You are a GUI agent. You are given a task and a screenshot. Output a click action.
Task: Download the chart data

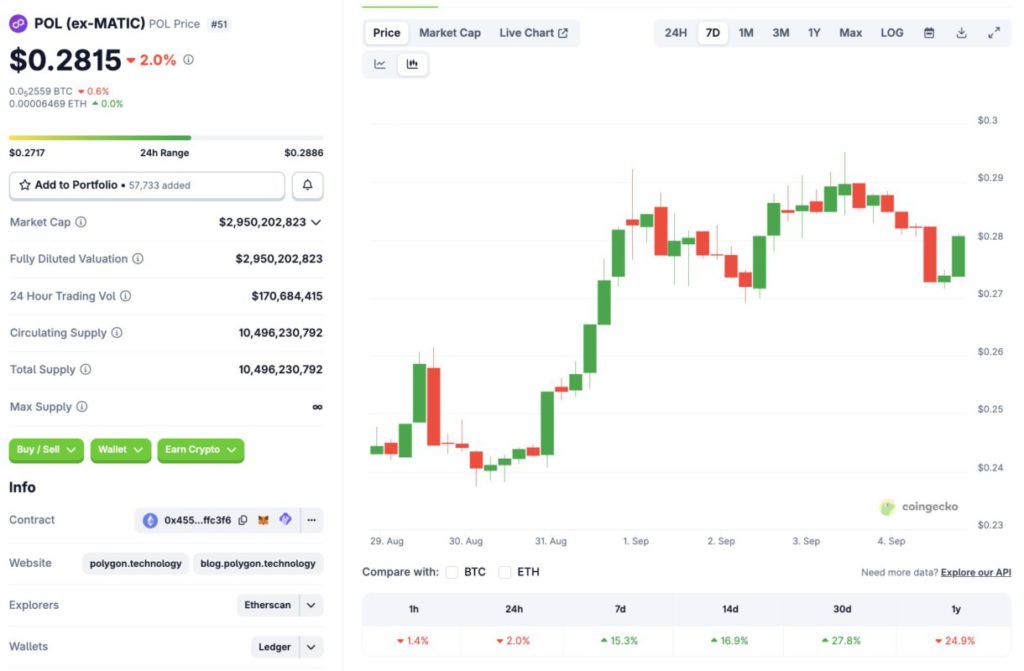pyautogui.click(x=961, y=33)
